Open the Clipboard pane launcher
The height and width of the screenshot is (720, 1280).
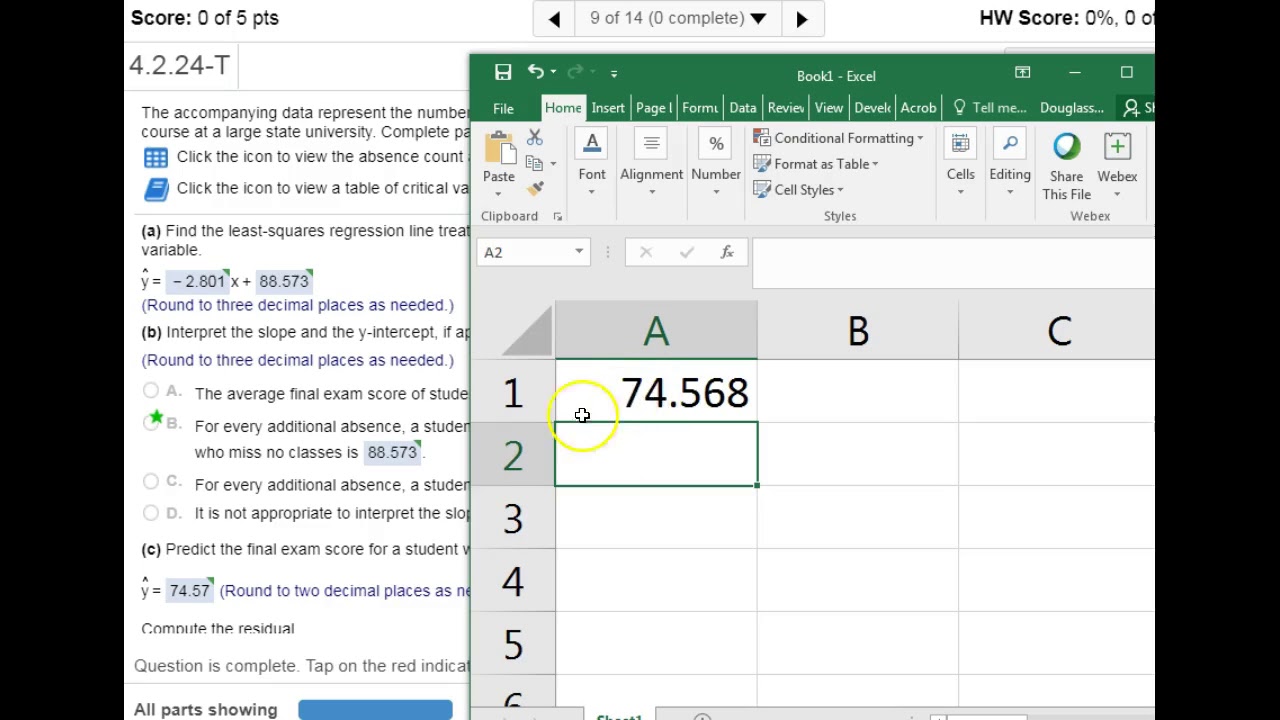558,216
